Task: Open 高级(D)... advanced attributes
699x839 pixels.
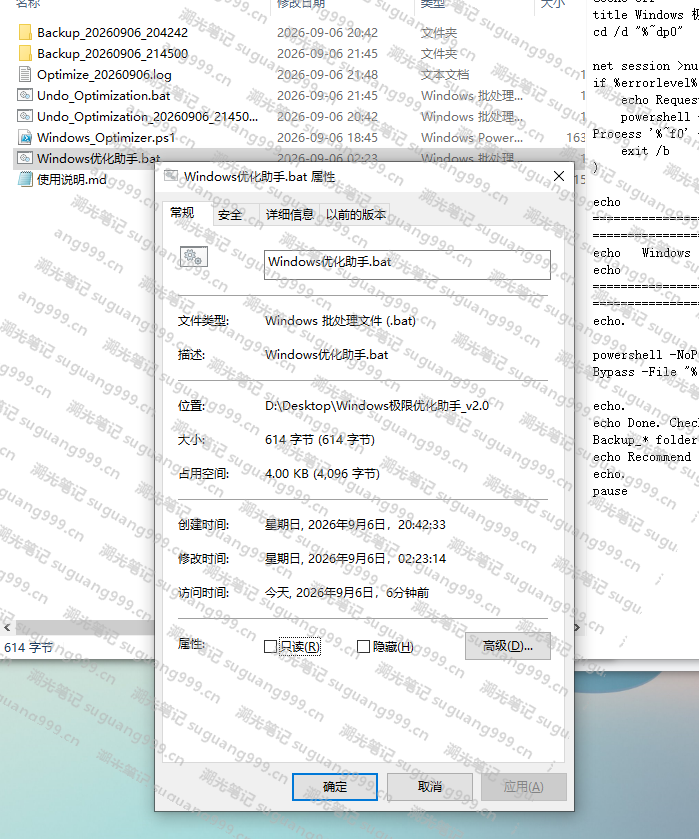Action: (x=507, y=646)
